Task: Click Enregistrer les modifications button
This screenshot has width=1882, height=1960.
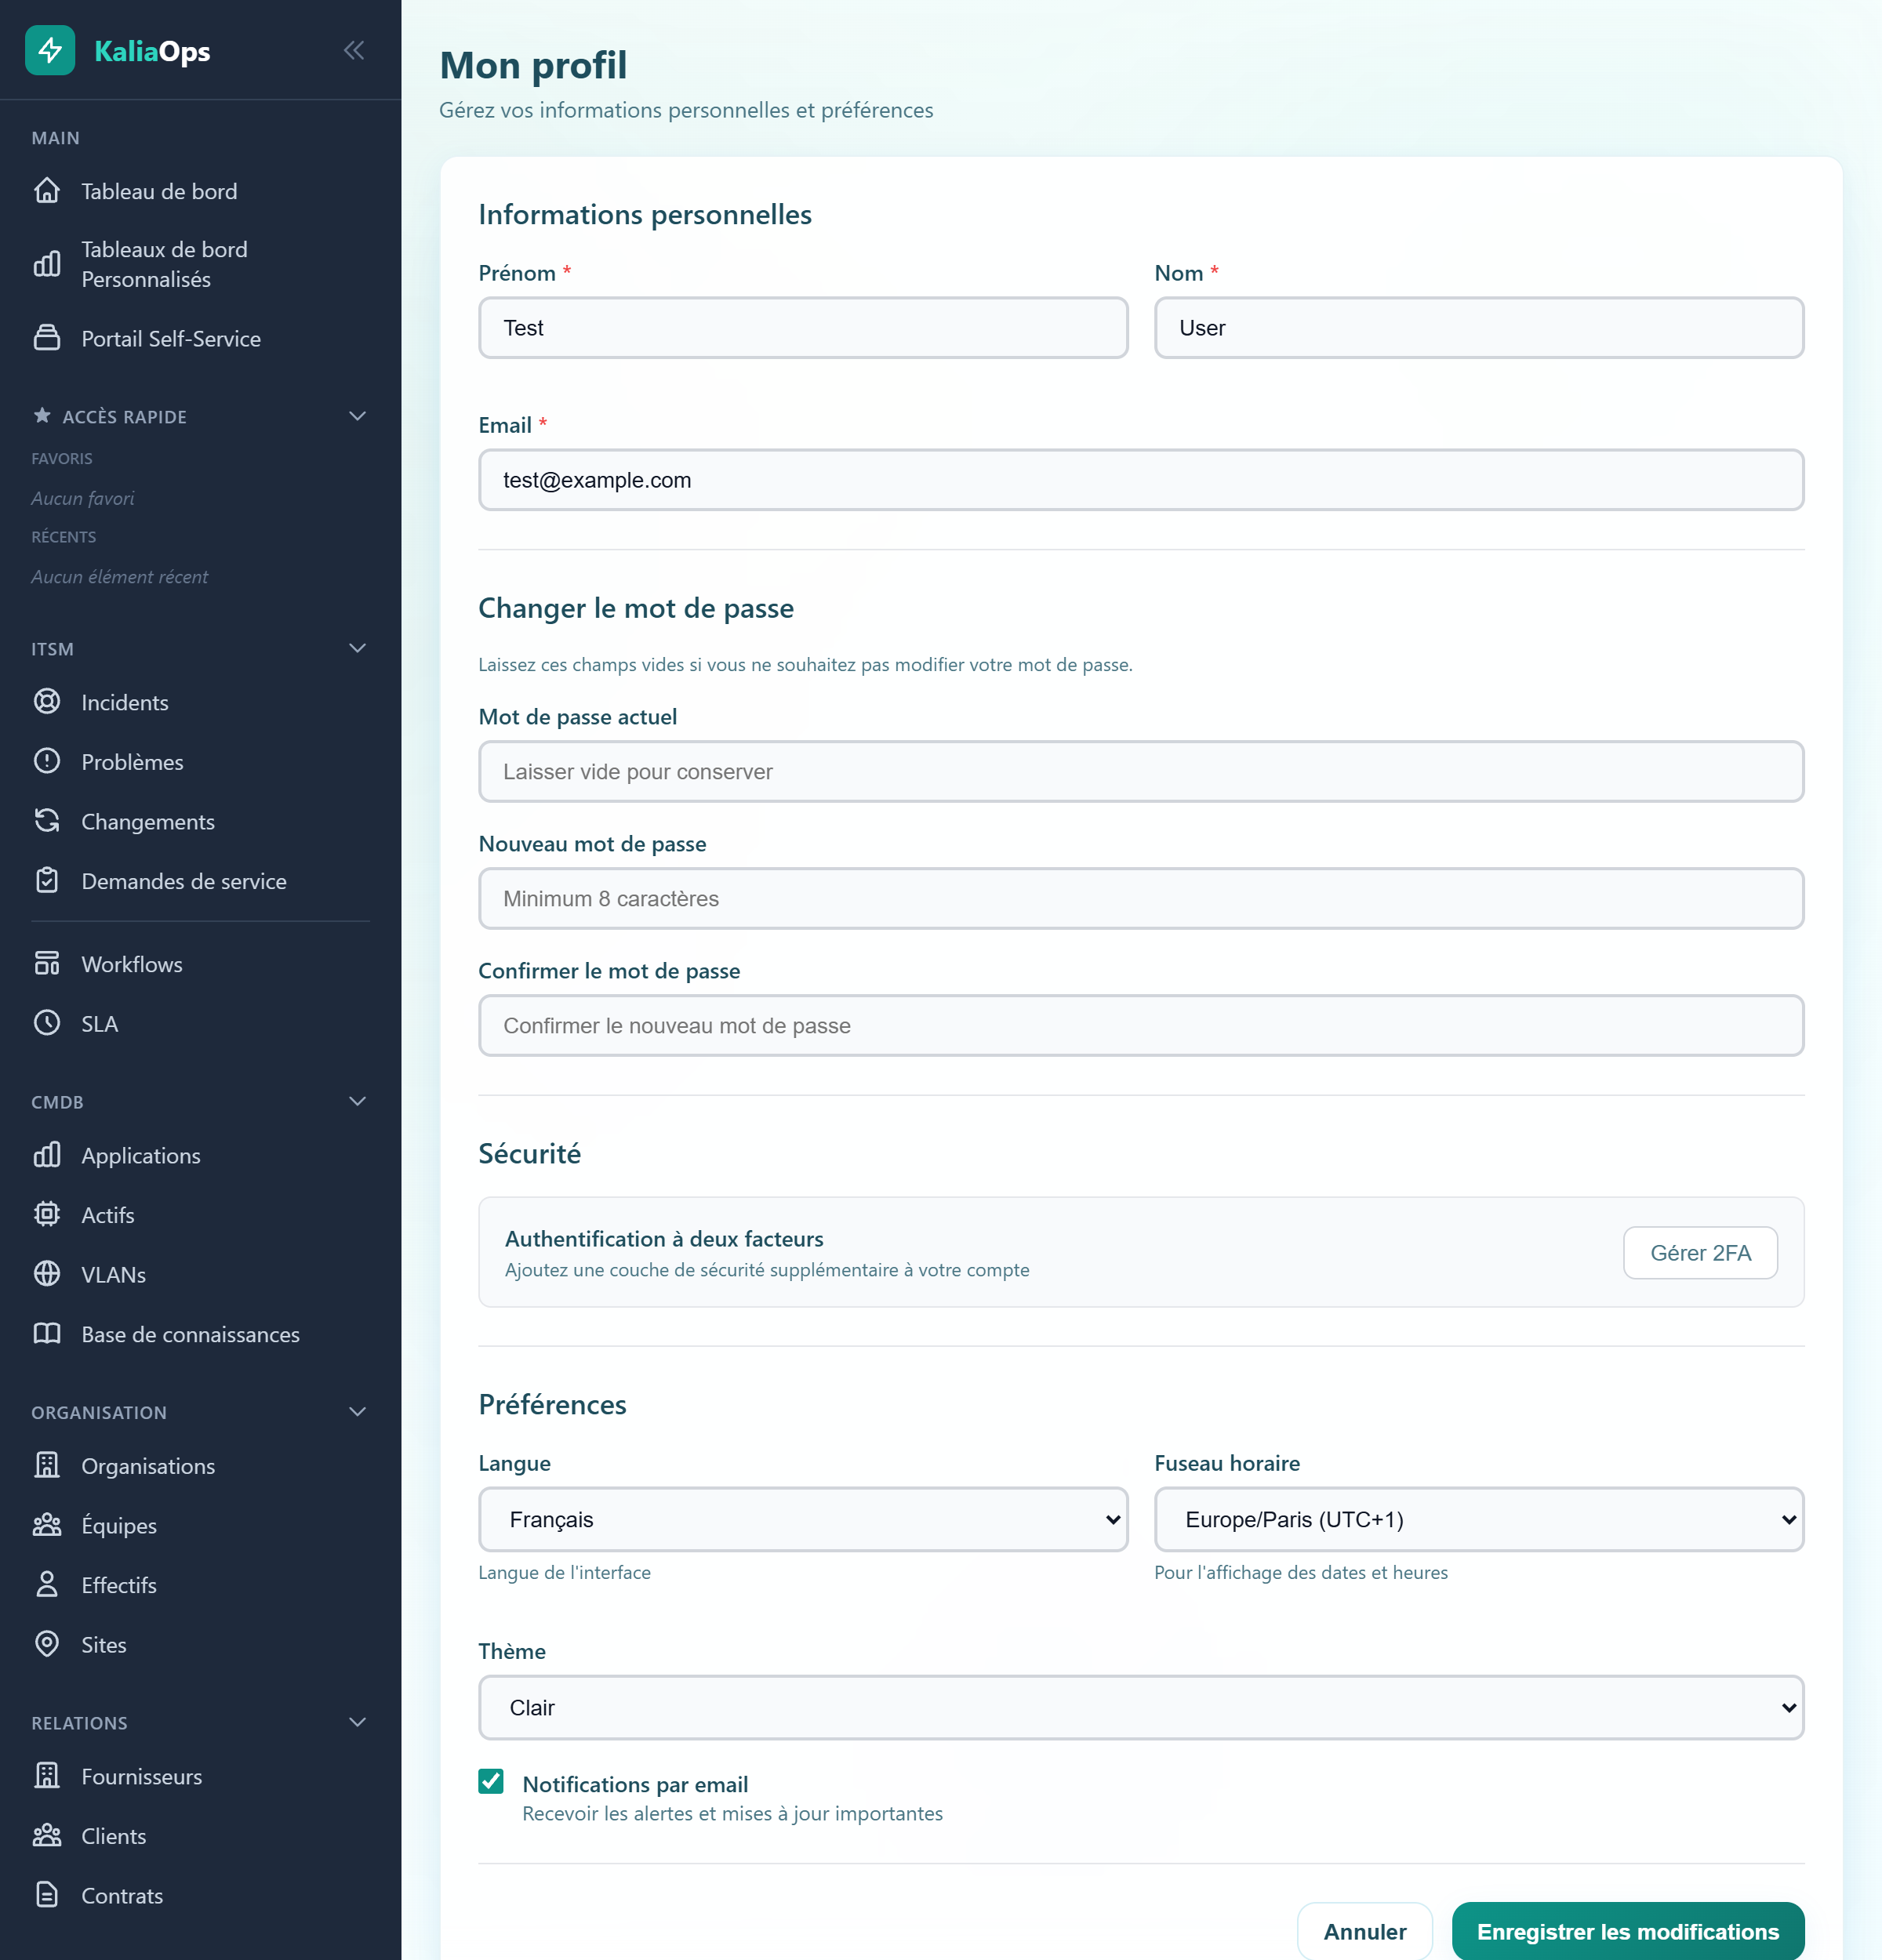Action: click(x=1627, y=1931)
